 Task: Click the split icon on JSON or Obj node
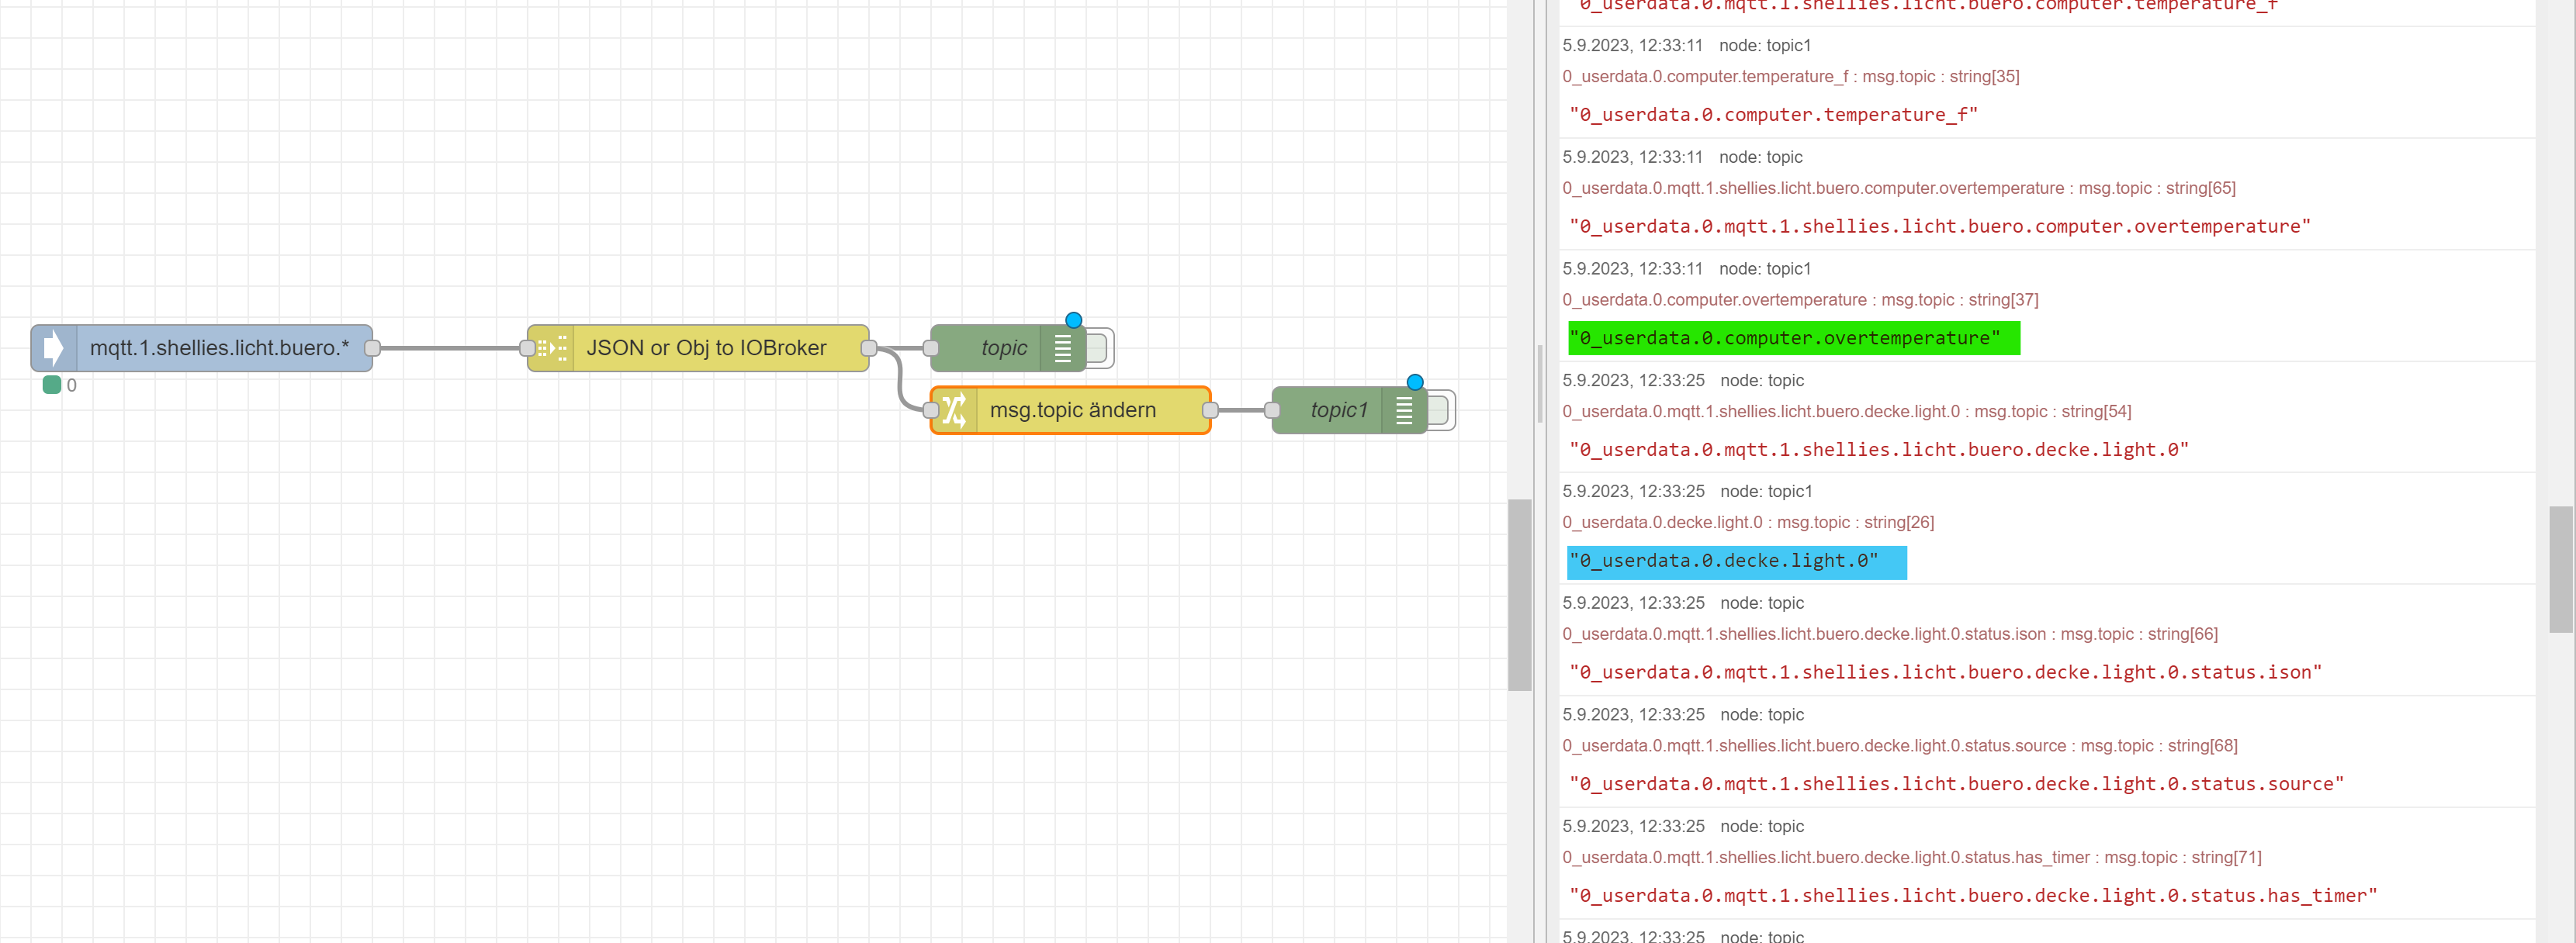click(x=551, y=348)
